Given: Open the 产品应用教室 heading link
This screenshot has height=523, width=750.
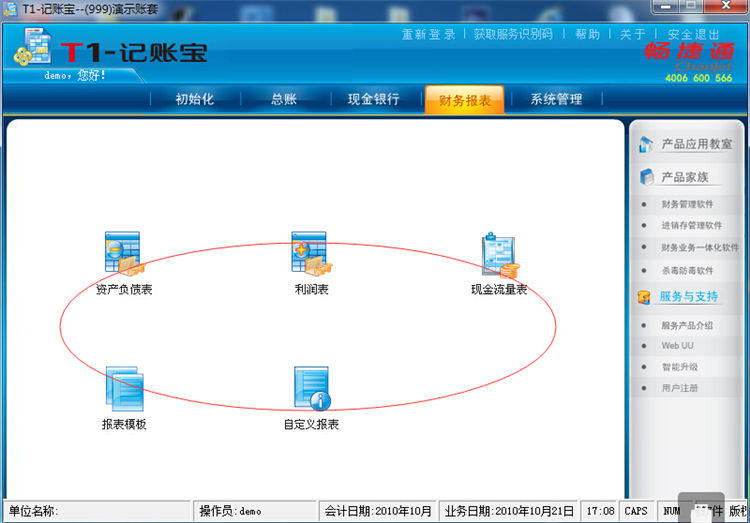Looking at the screenshot, I should click(x=696, y=144).
